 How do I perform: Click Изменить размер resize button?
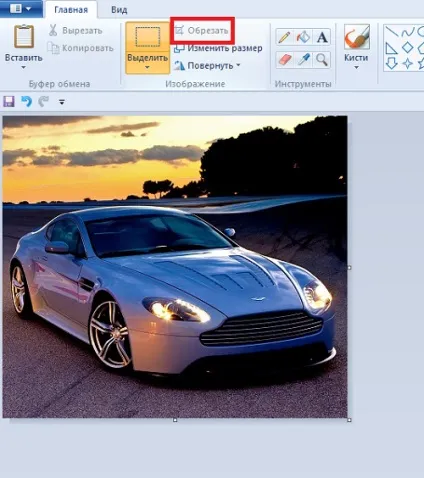[x=218, y=48]
